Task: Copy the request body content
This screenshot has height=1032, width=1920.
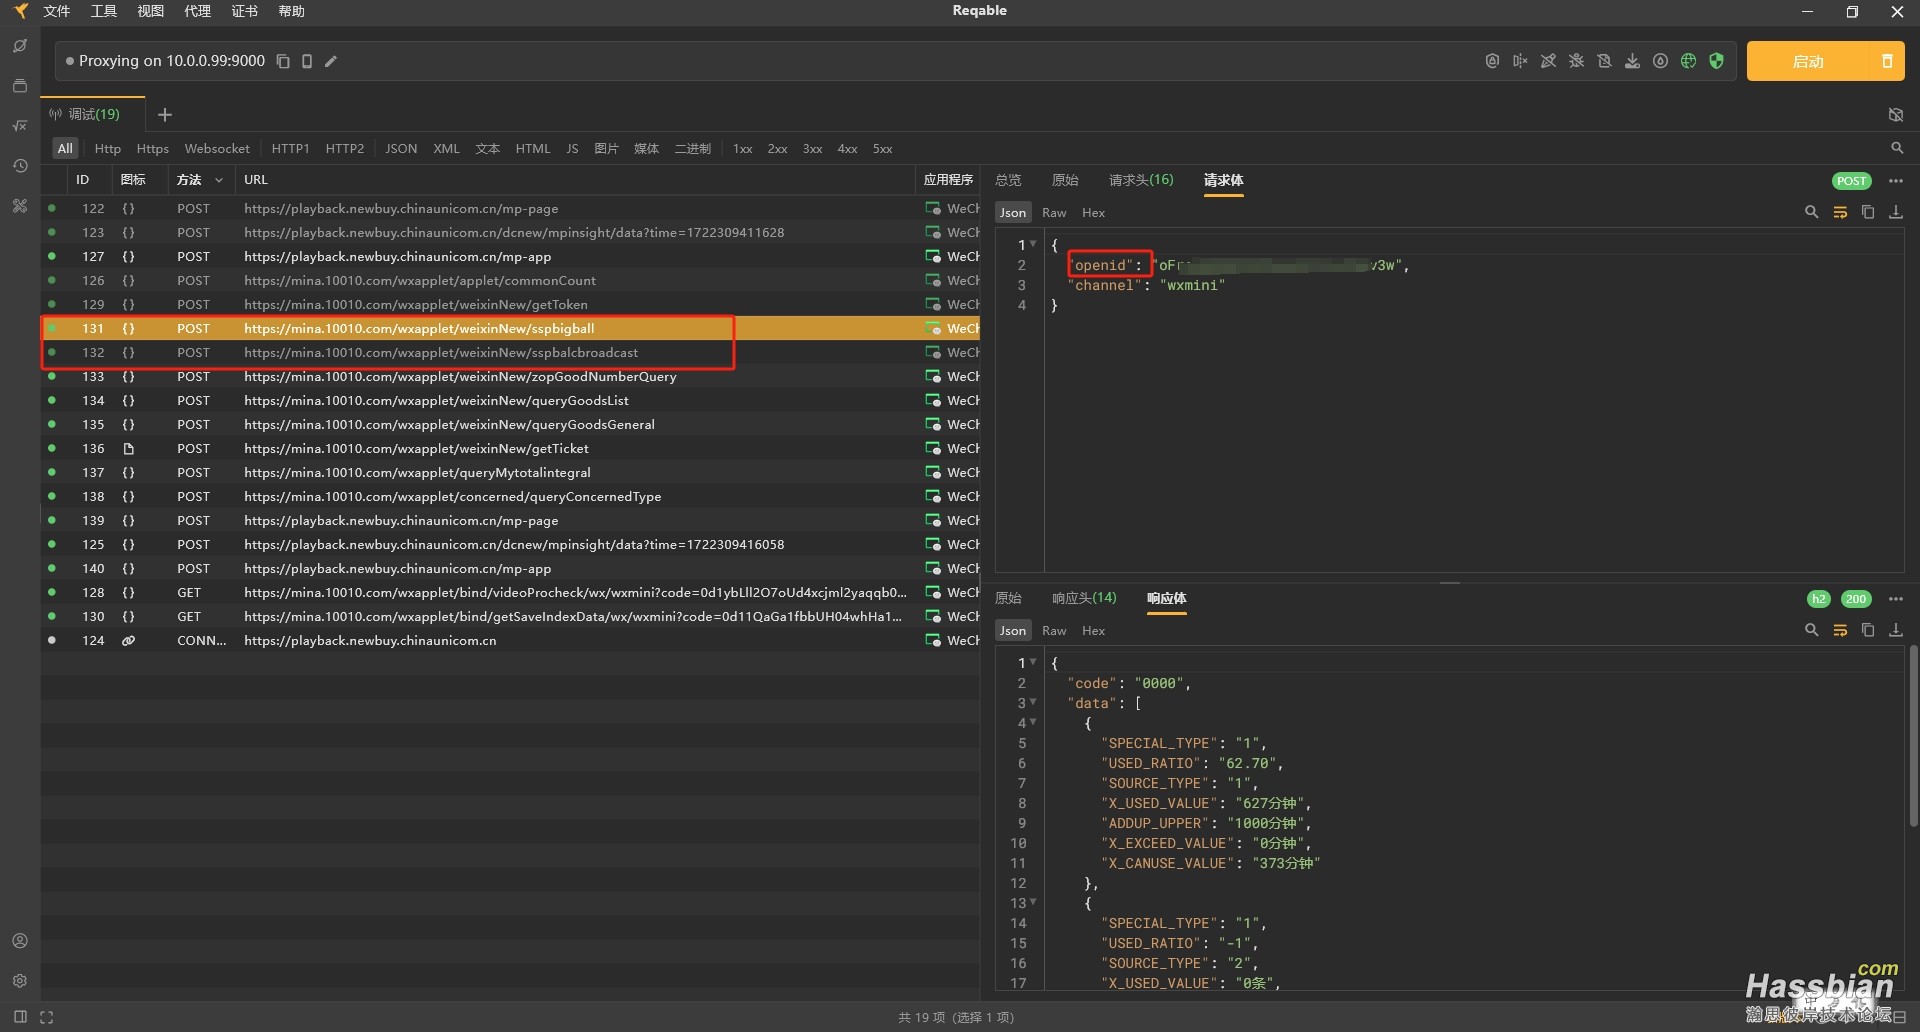Action: tap(1868, 212)
